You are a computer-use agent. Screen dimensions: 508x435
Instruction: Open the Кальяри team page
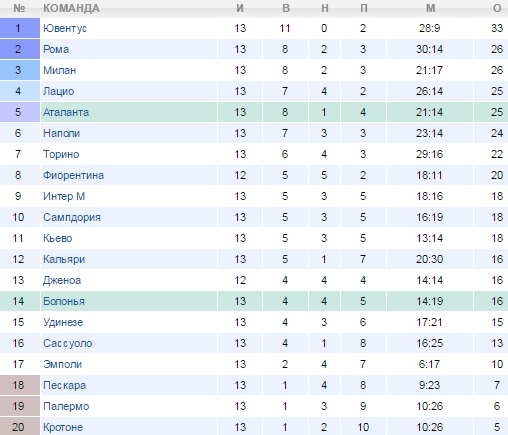pyautogui.click(x=64, y=259)
